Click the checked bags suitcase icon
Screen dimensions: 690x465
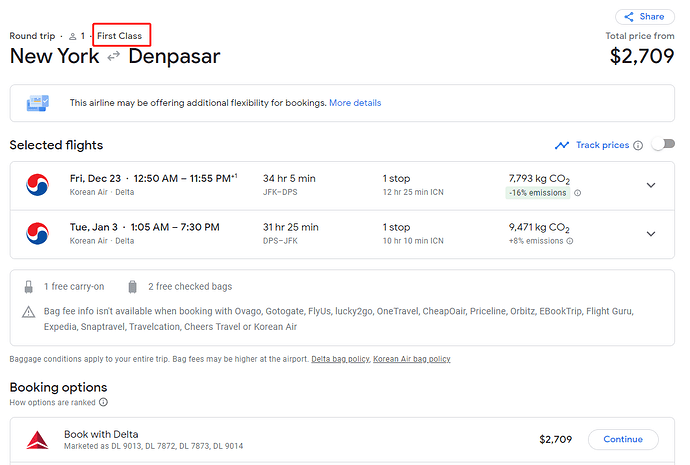(132, 287)
